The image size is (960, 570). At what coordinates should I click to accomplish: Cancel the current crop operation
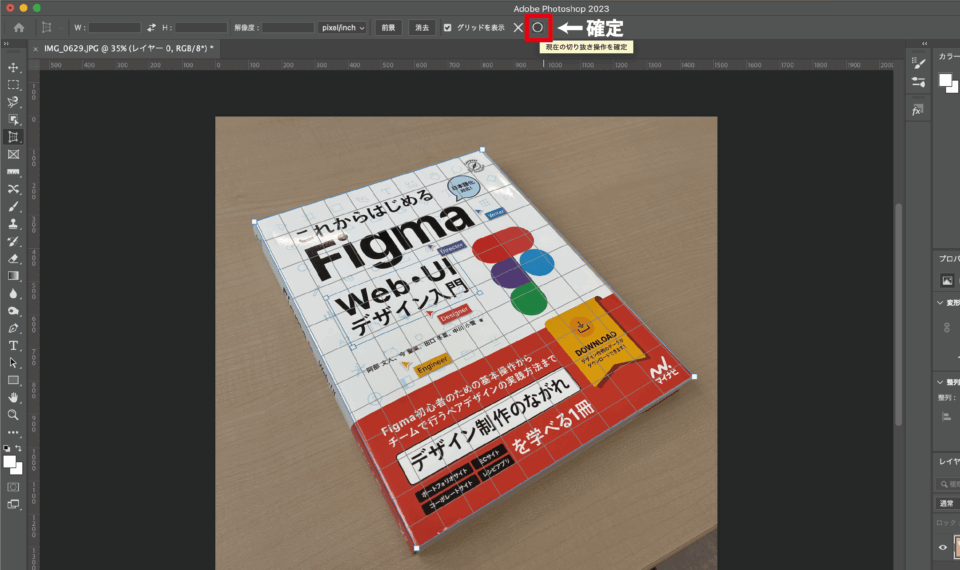coord(518,28)
